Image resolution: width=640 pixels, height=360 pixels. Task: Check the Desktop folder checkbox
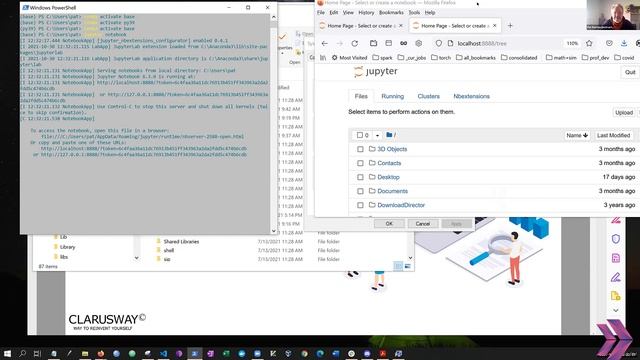pos(360,177)
